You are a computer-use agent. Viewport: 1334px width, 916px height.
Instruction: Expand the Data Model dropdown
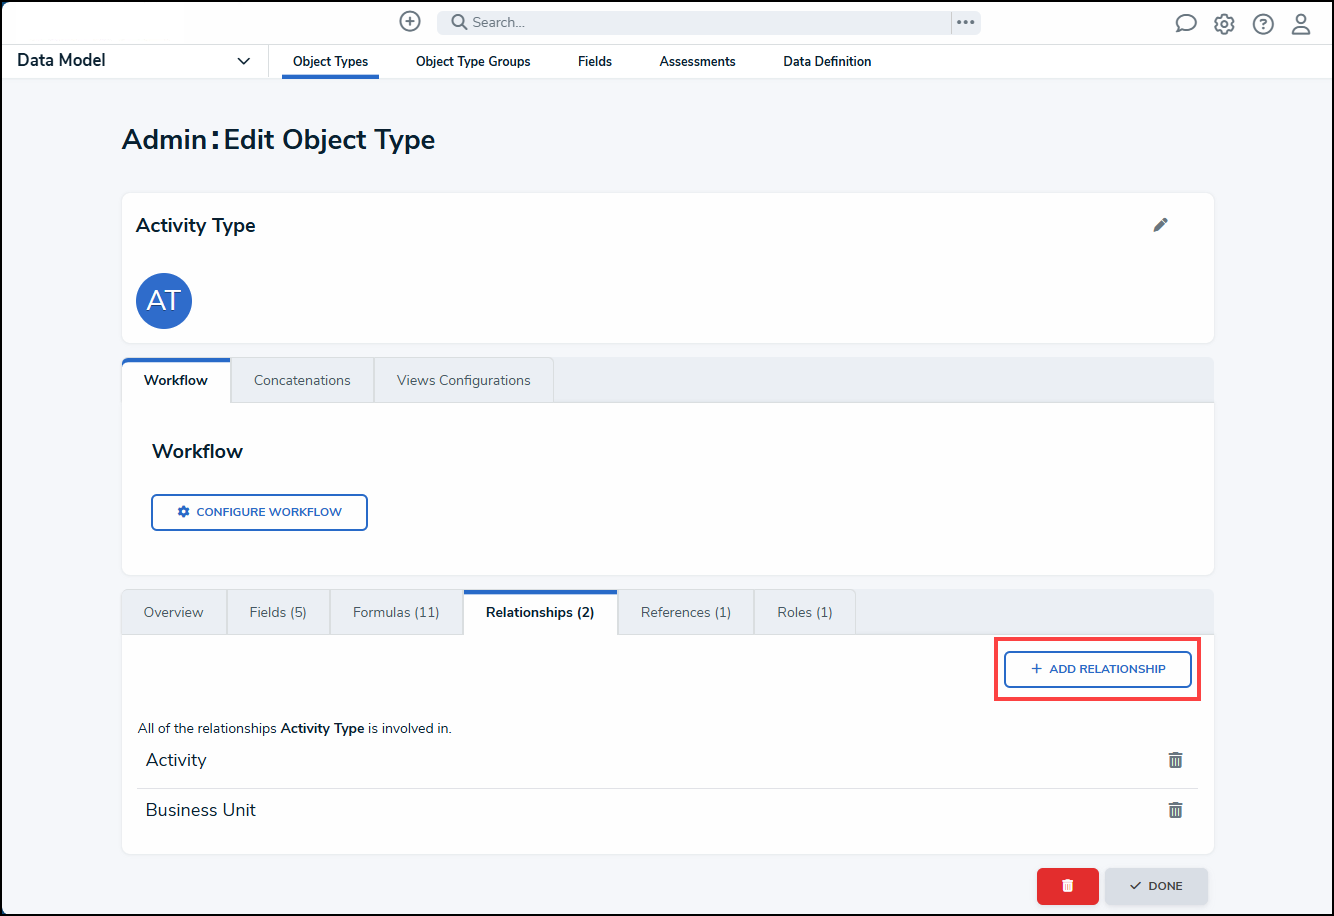click(x=243, y=61)
